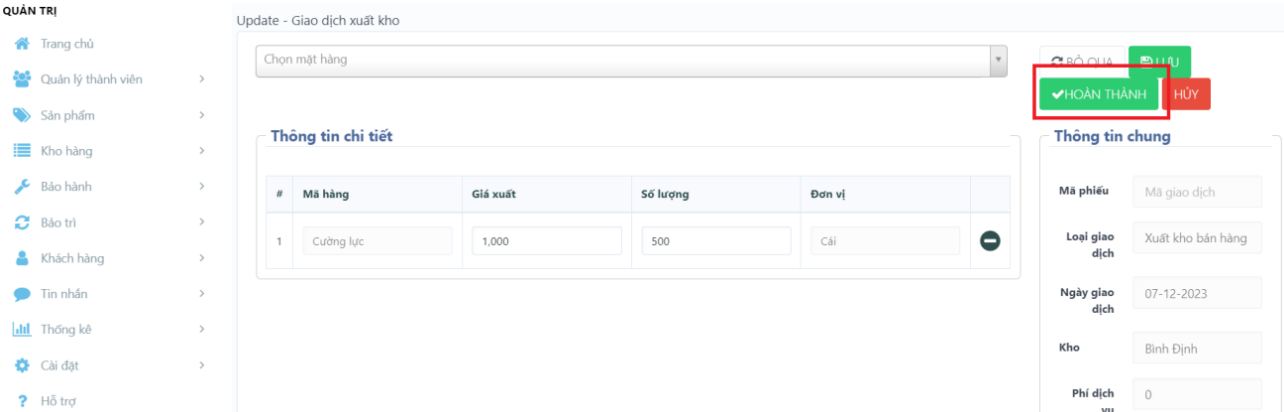
Task: Expand the Bảo hành submenu chevron
Action: point(202,187)
